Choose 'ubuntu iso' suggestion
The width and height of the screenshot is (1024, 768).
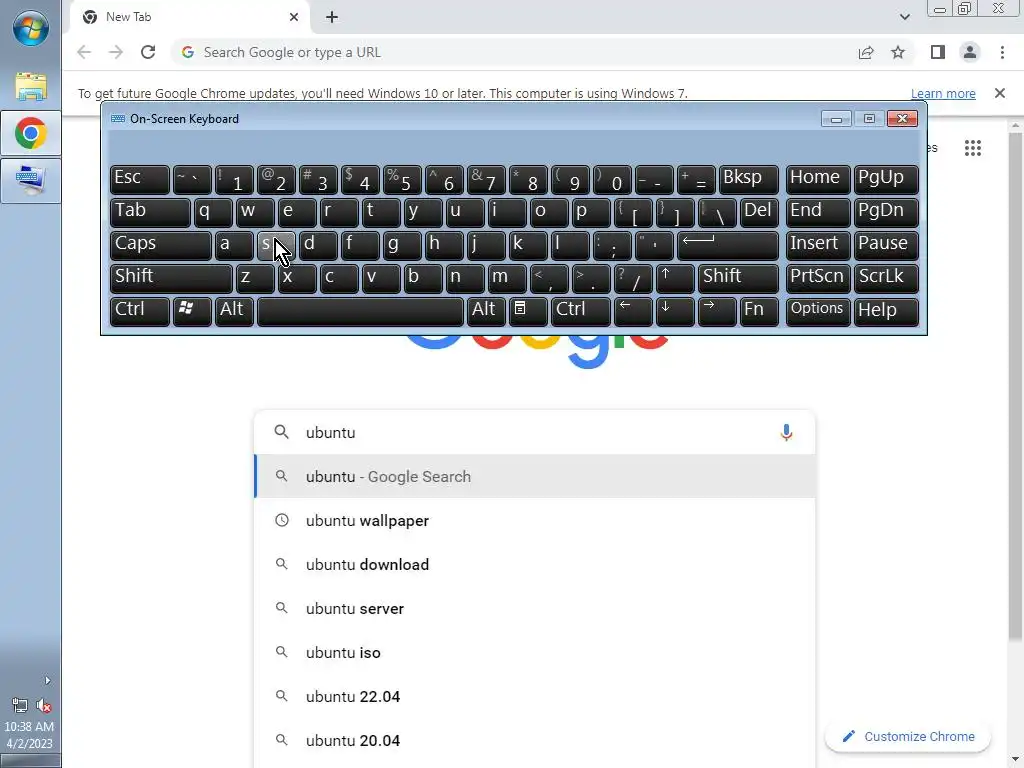(535, 652)
